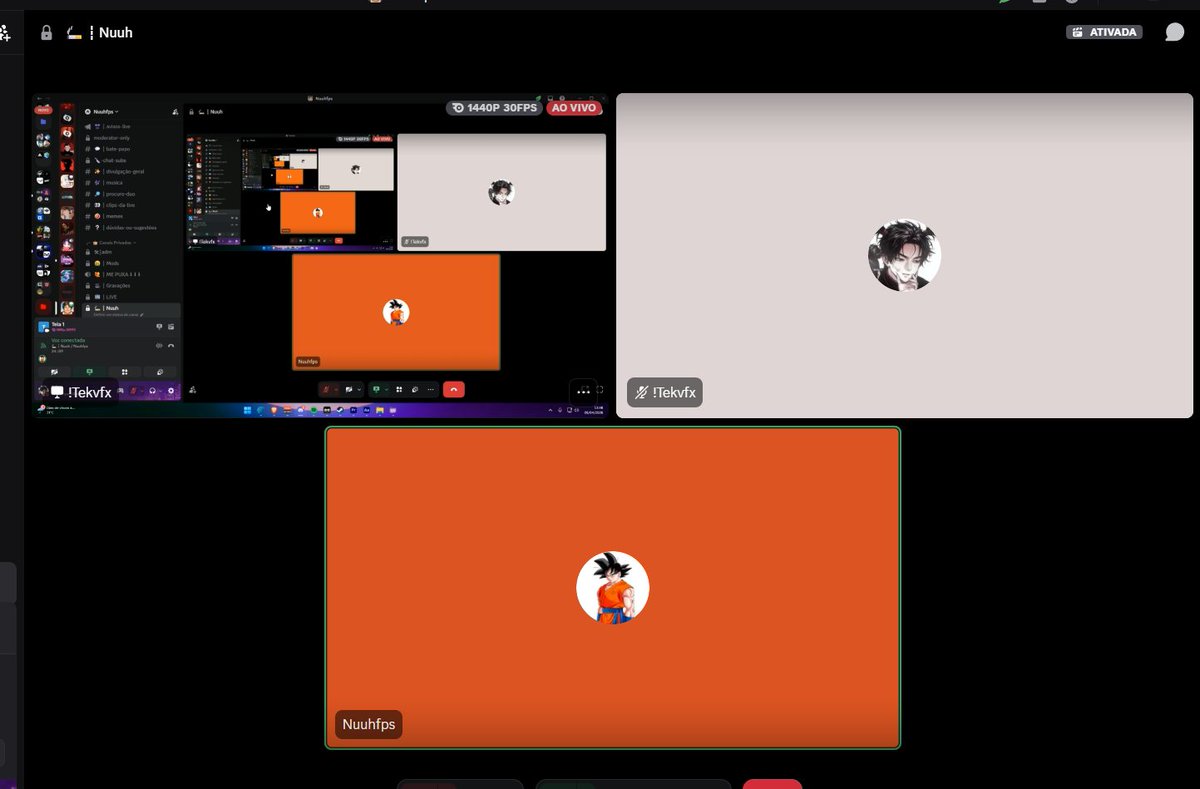This screenshot has height=789, width=1200.
Task: Toggle the red muted mic in the shared Discord user panel
Action: point(134,391)
